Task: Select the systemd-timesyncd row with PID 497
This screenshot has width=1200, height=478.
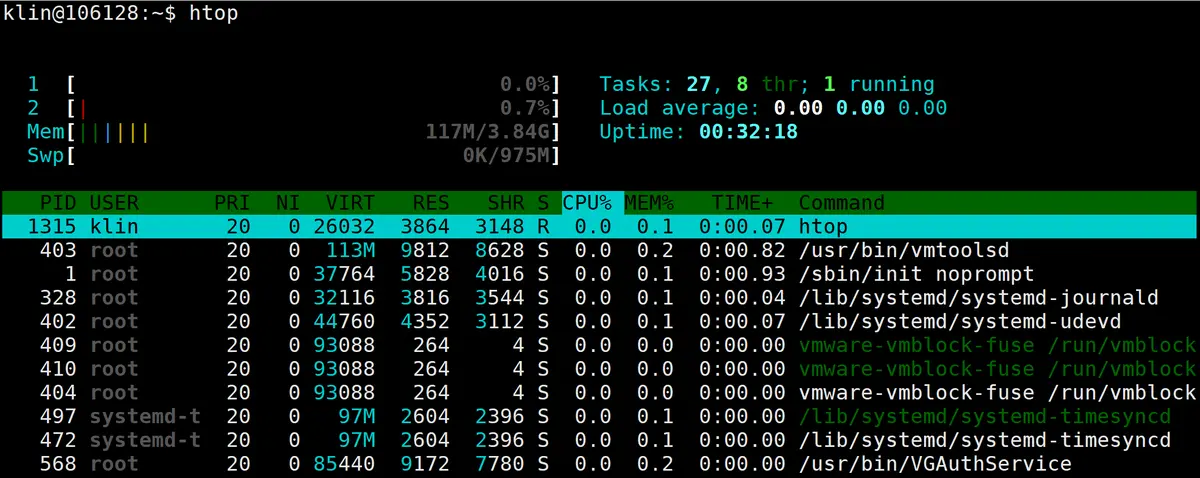Action: pos(599,417)
